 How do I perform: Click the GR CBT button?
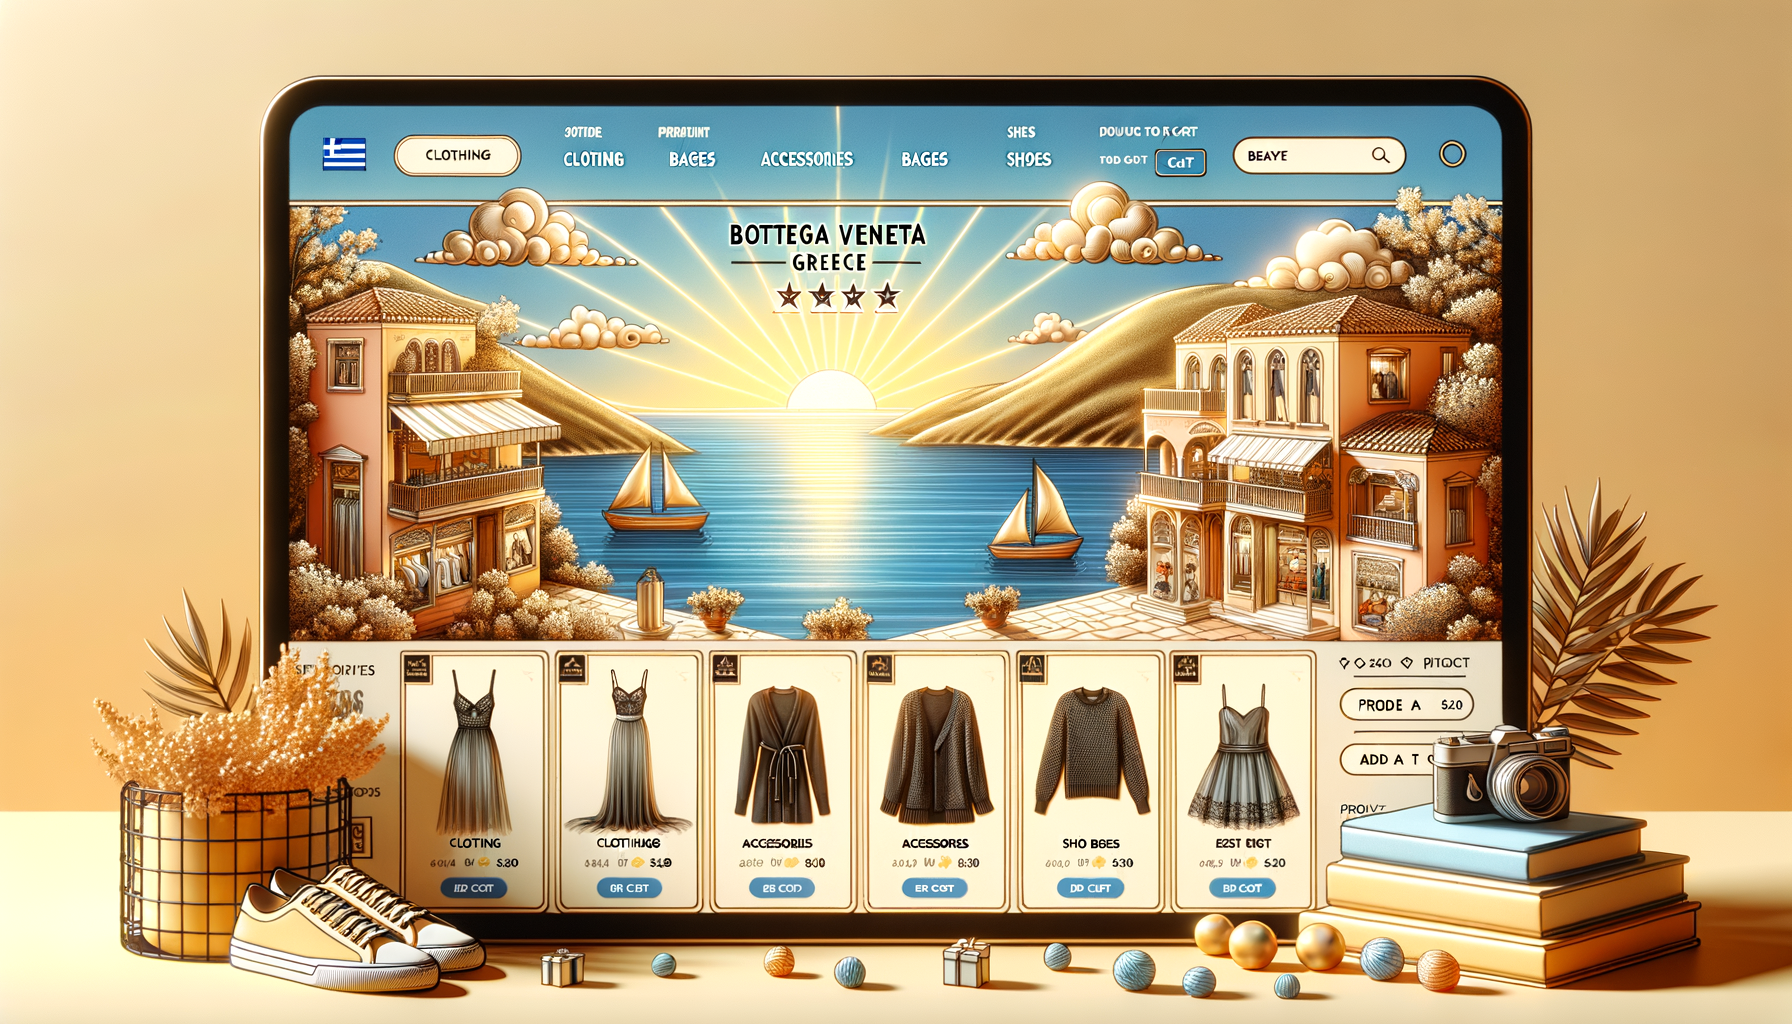coord(629,888)
